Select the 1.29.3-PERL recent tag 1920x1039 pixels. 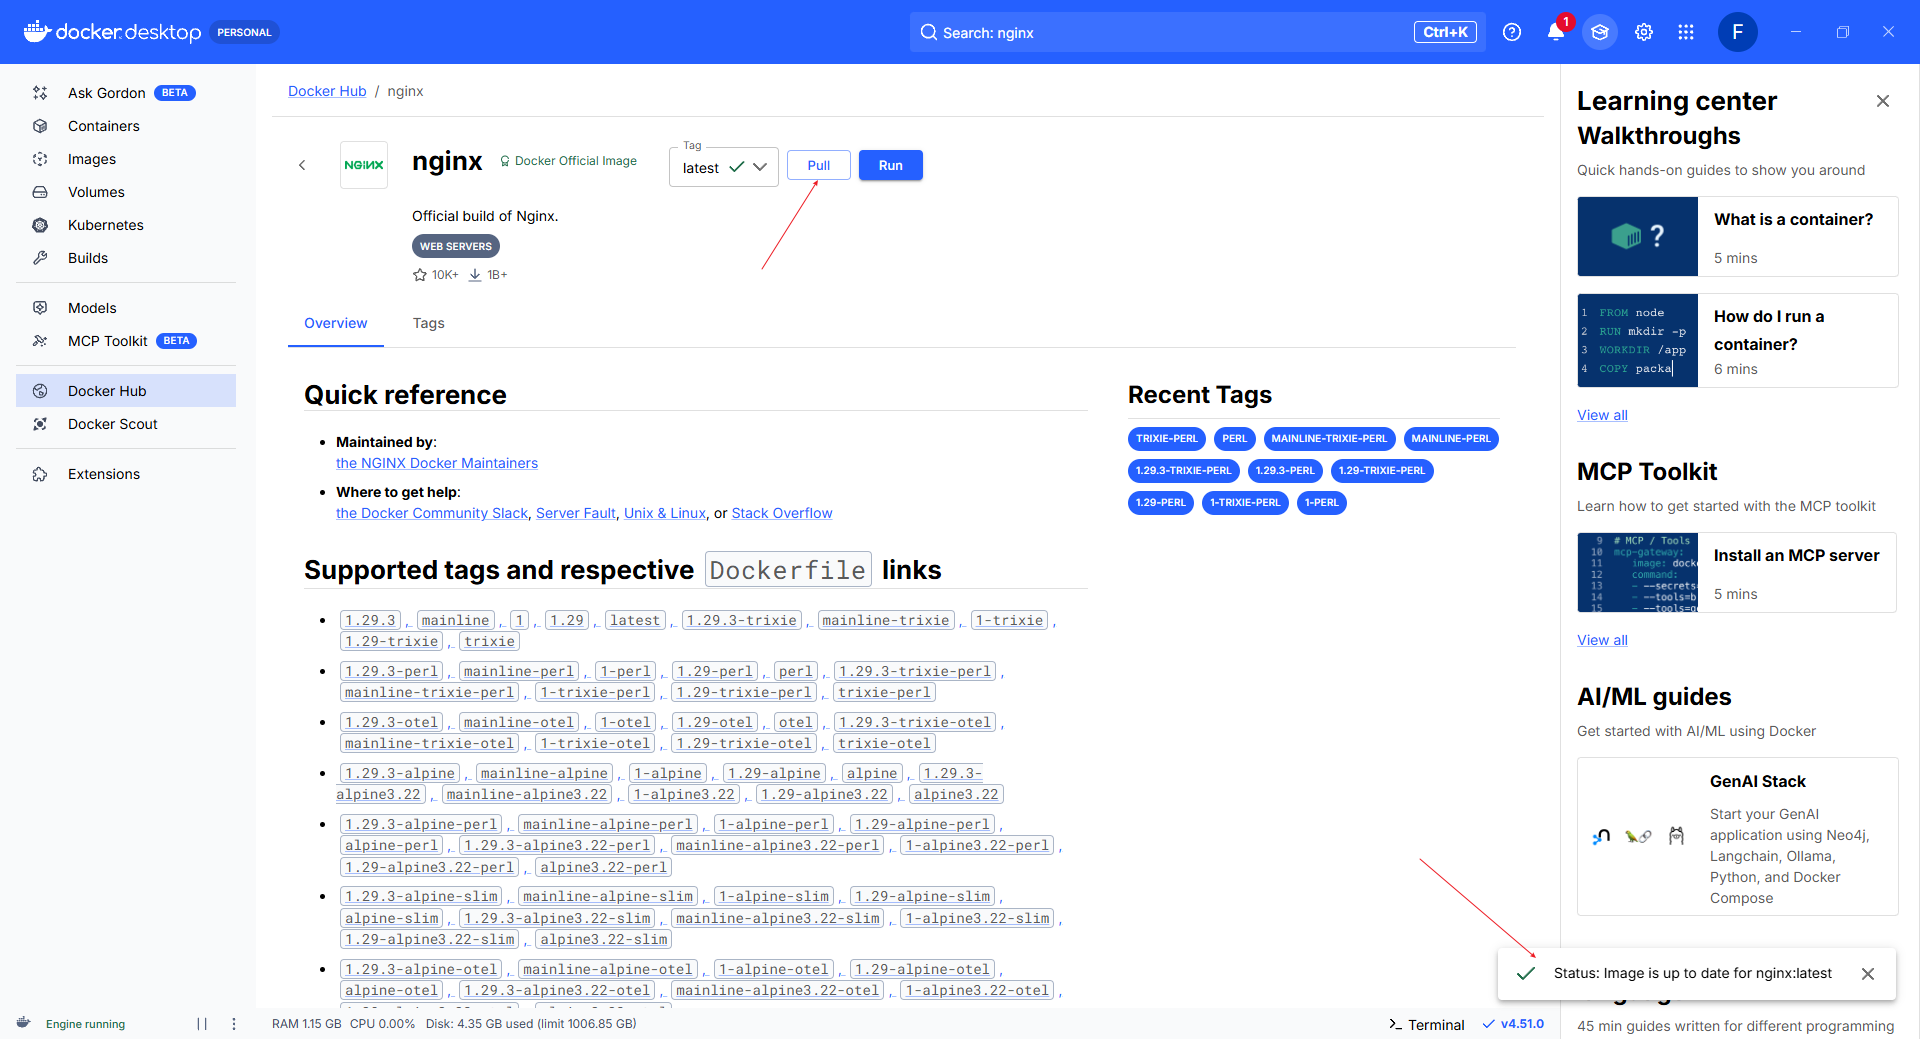click(x=1285, y=471)
